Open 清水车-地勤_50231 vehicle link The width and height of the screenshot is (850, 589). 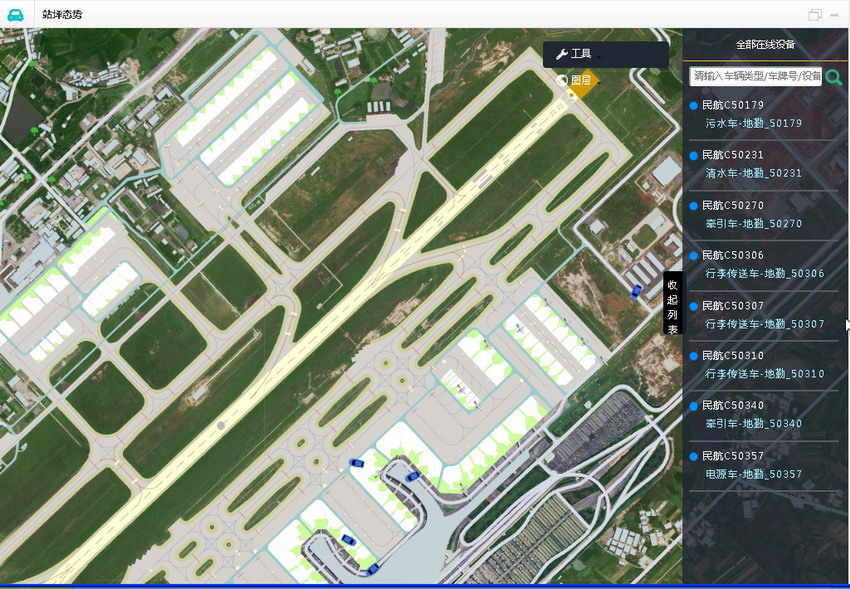pyautogui.click(x=754, y=173)
